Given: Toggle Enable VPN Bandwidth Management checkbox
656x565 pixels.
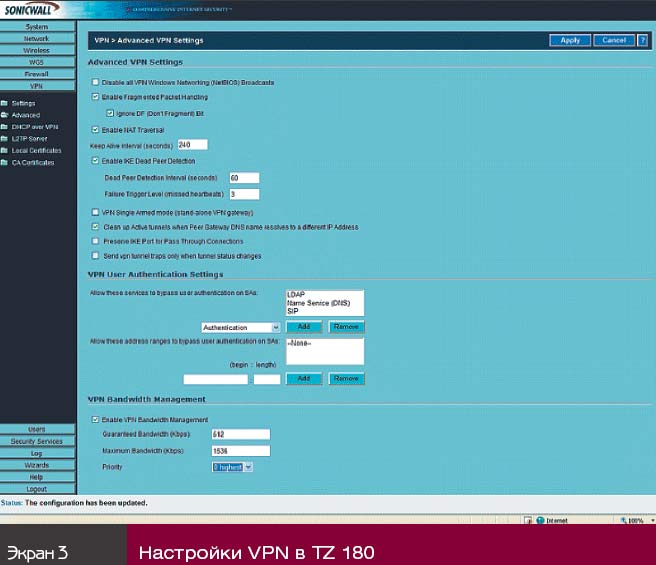Looking at the screenshot, I should pyautogui.click(x=95, y=419).
